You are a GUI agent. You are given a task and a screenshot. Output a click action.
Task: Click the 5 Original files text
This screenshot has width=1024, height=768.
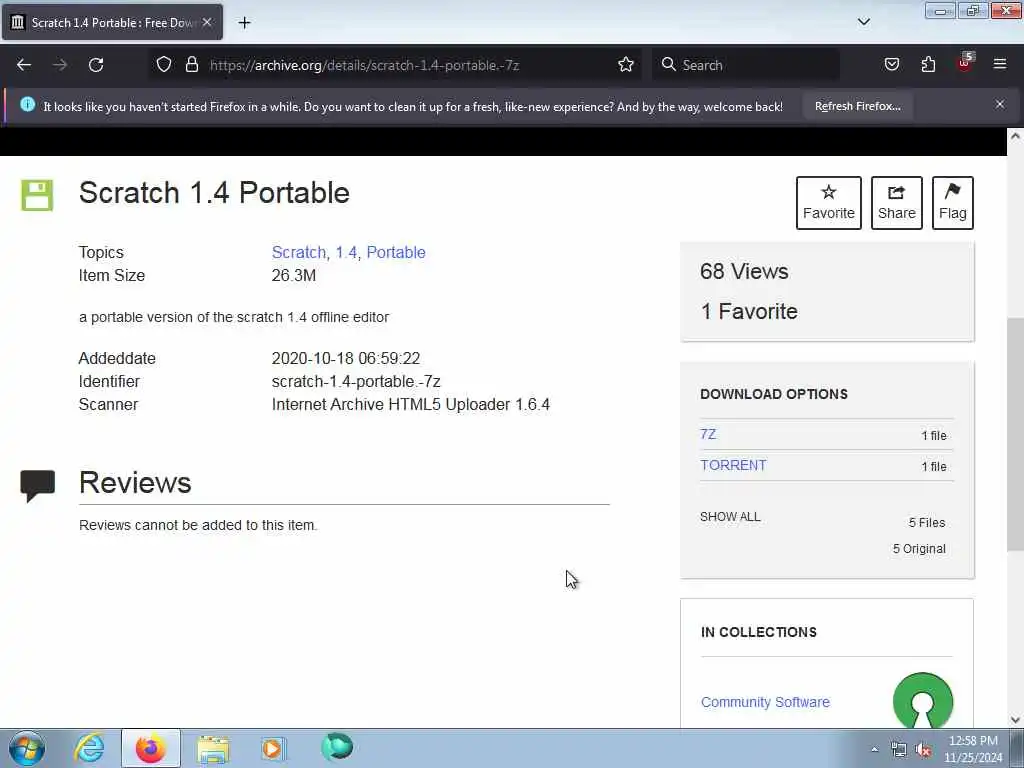[x=919, y=549]
